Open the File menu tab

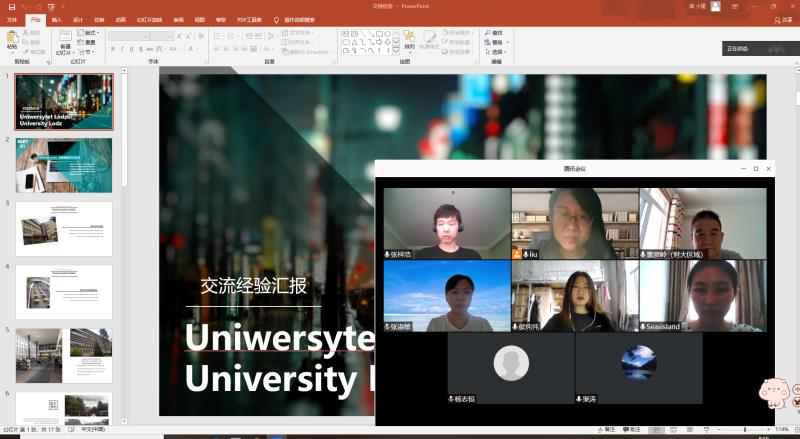pyautogui.click(x=12, y=19)
